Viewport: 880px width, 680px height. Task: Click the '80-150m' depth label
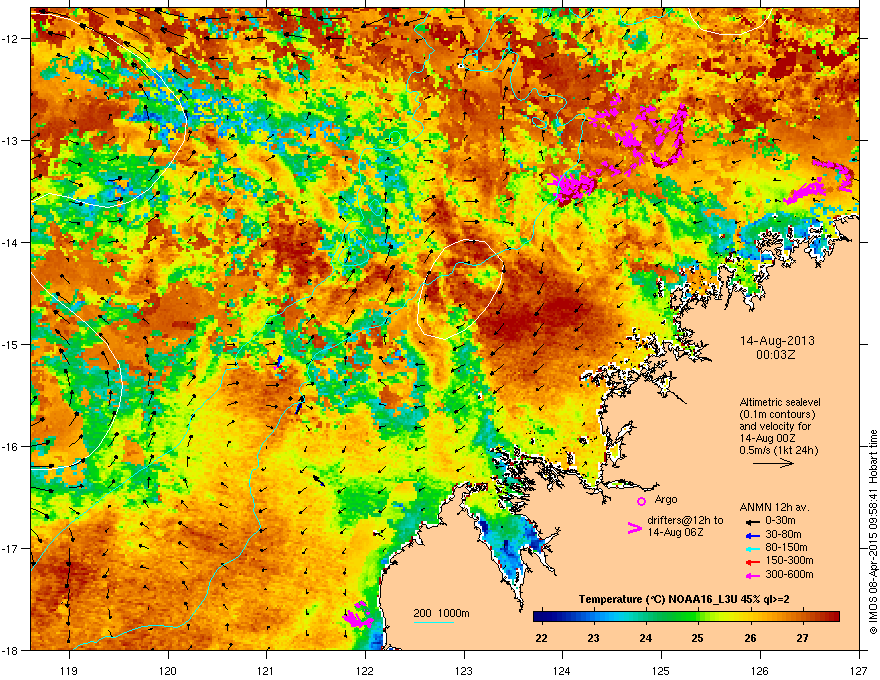tap(786, 548)
